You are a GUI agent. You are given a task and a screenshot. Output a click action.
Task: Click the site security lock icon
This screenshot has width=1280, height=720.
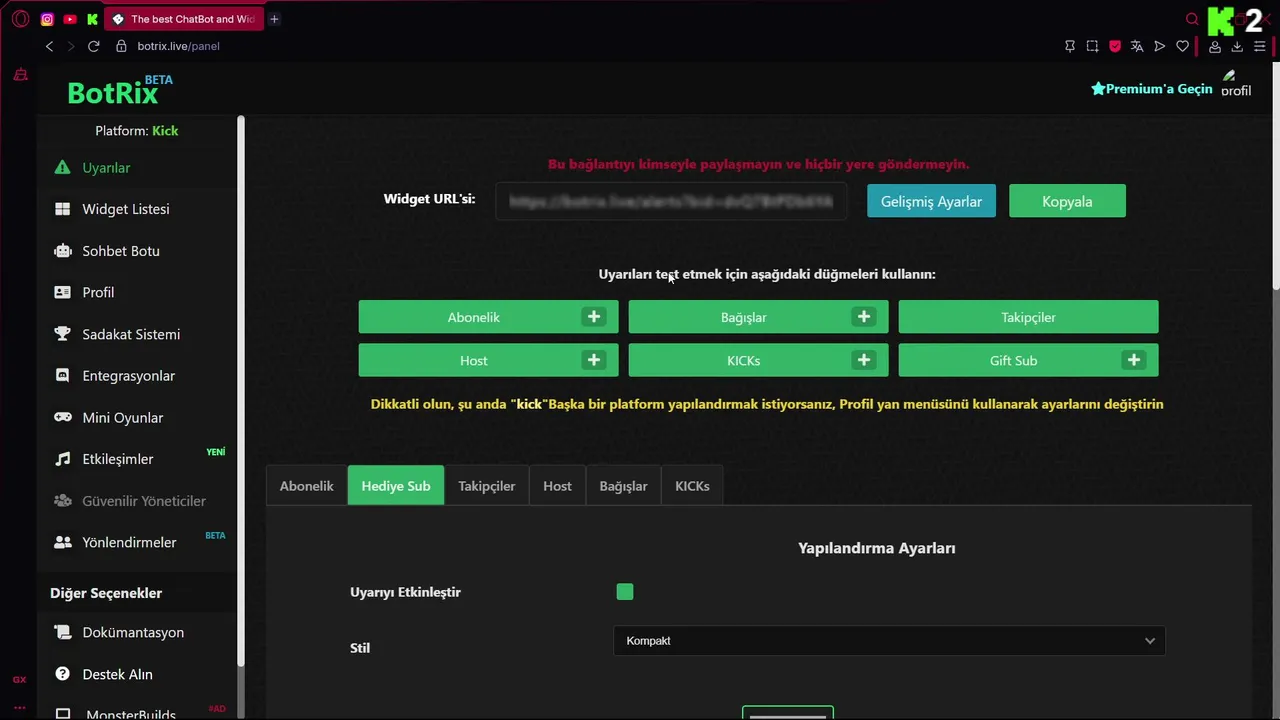(121, 46)
